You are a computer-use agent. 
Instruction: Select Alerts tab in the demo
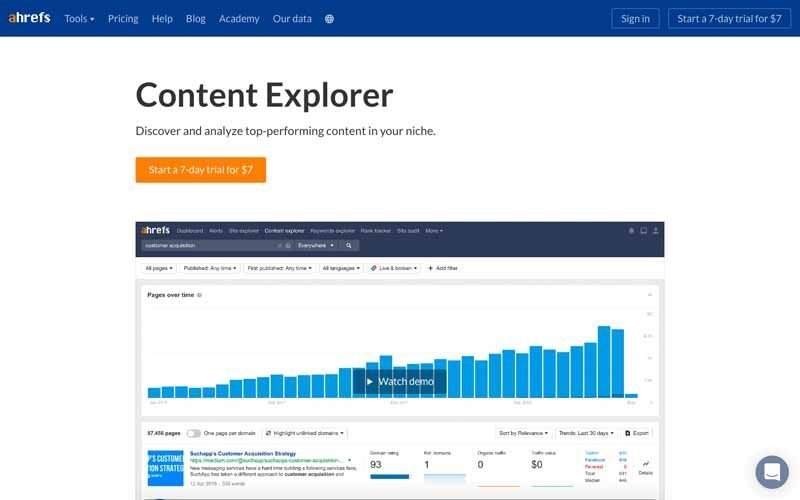[x=216, y=231]
